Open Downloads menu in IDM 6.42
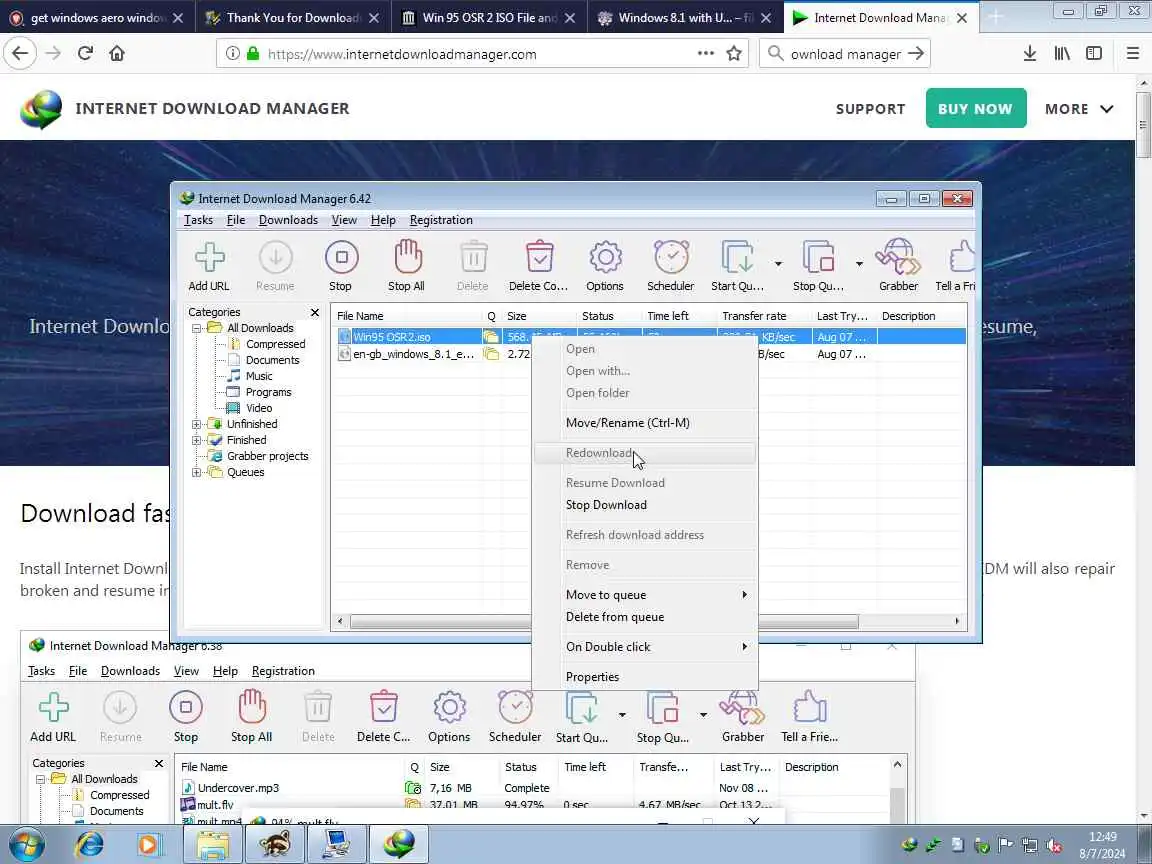 pyautogui.click(x=288, y=220)
